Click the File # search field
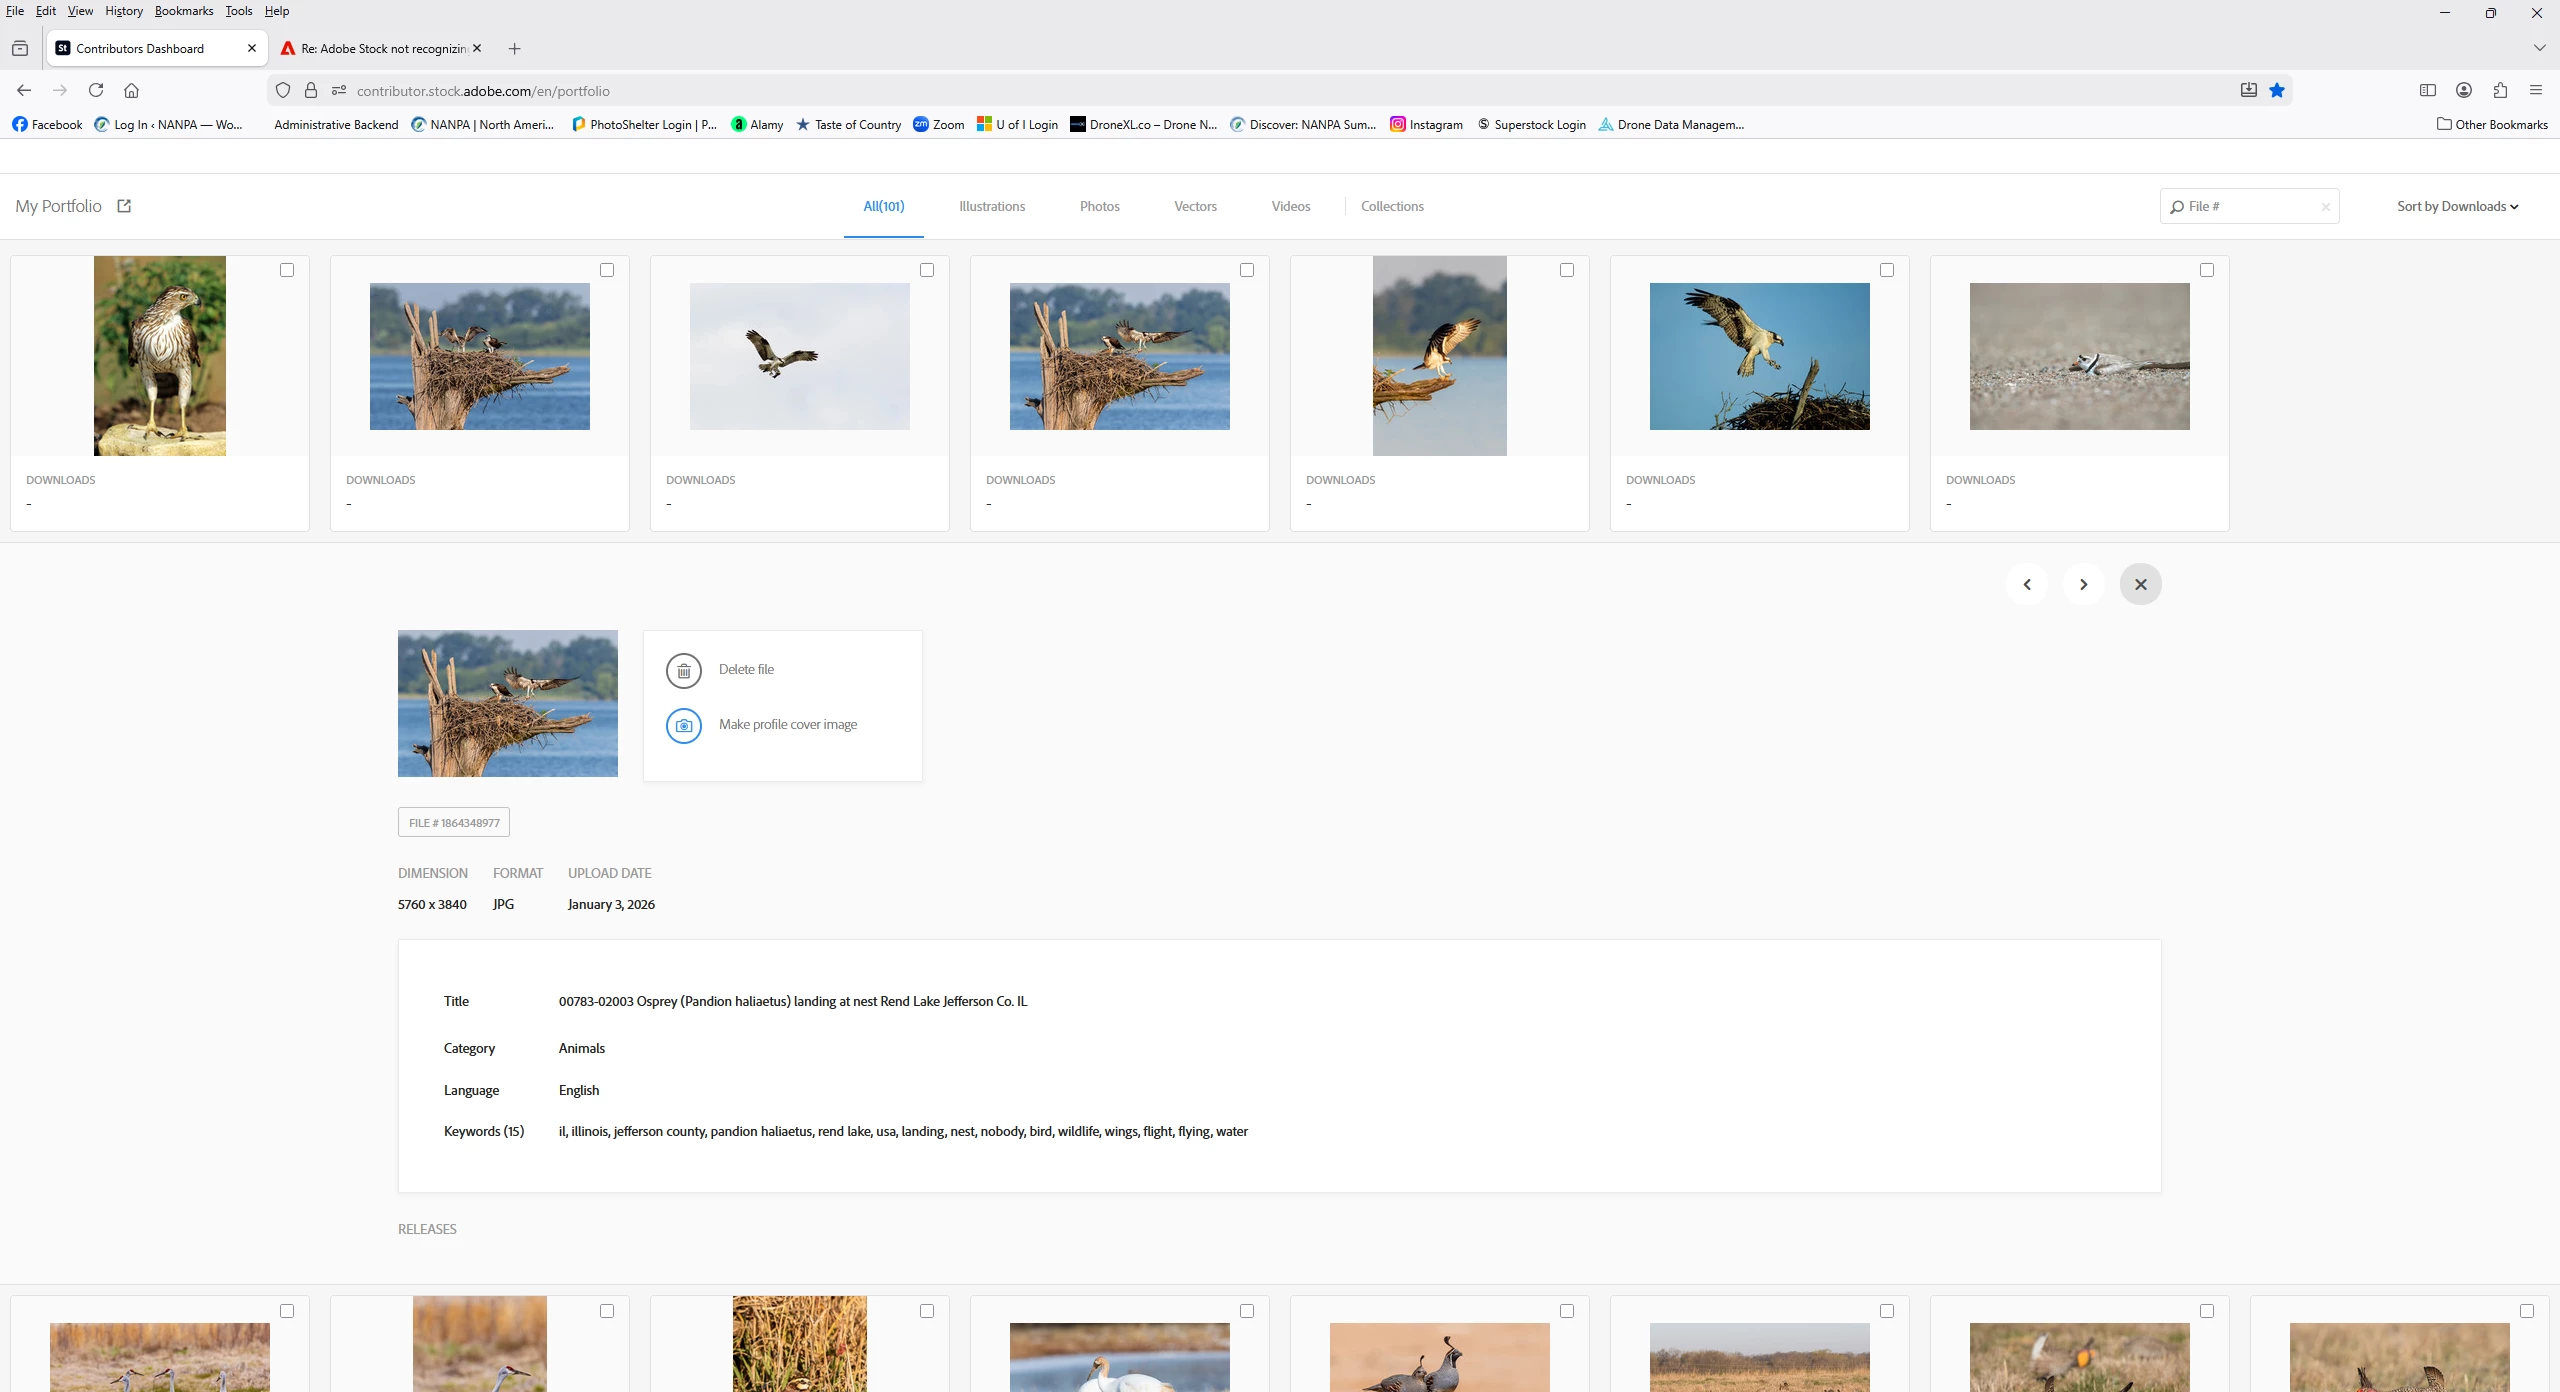 pyautogui.click(x=2249, y=206)
